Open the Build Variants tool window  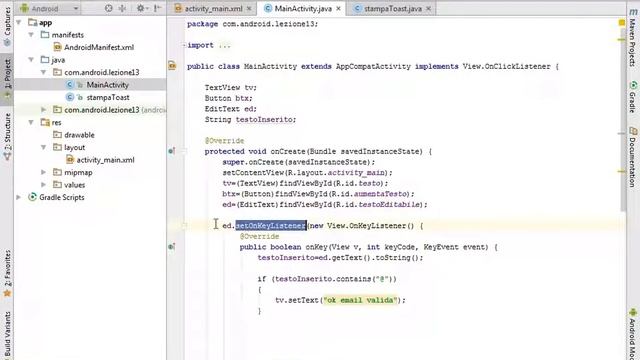[7, 335]
